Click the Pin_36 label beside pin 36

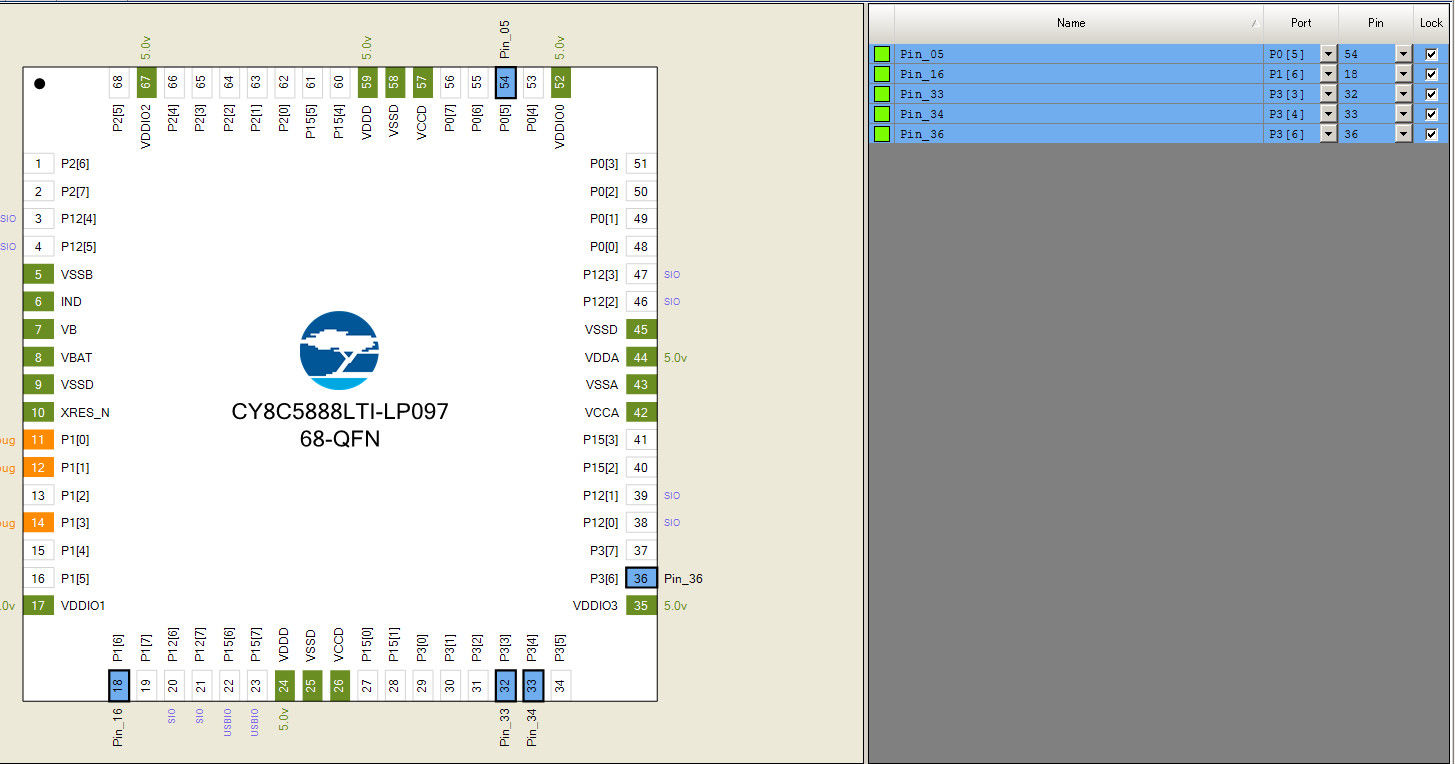pos(683,579)
